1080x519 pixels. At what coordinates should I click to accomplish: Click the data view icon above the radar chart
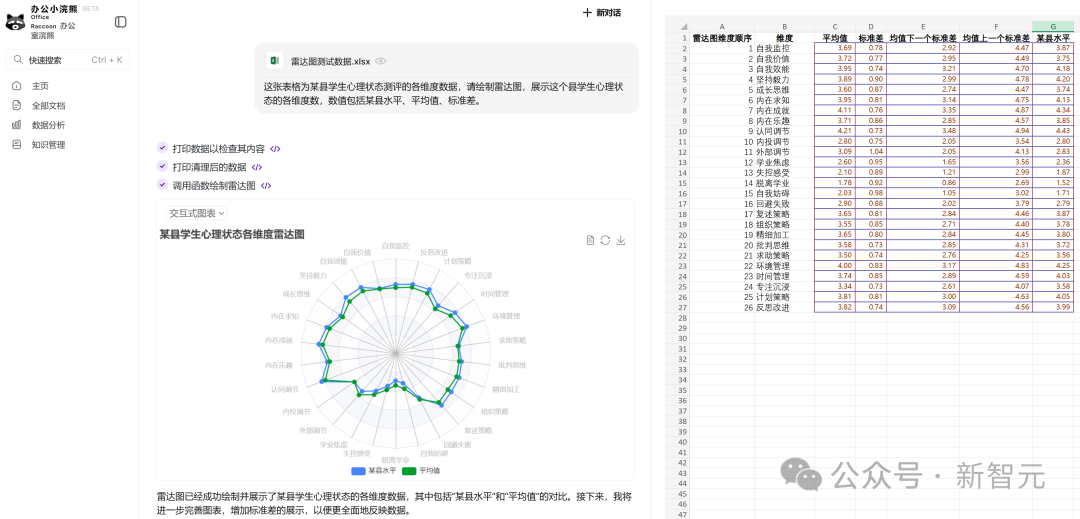(x=590, y=240)
